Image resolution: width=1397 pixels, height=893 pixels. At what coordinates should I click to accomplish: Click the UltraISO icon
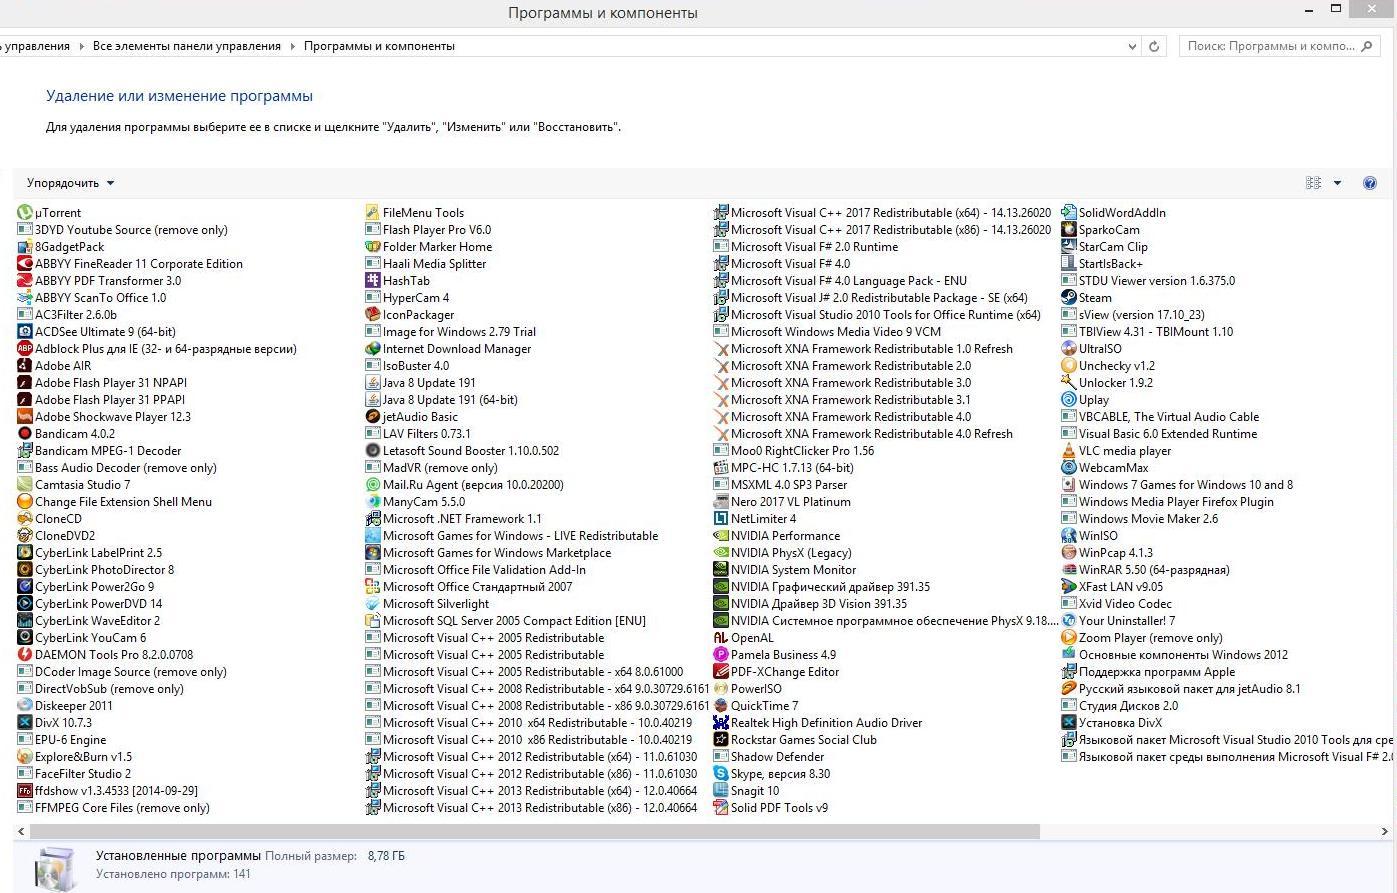[1069, 348]
